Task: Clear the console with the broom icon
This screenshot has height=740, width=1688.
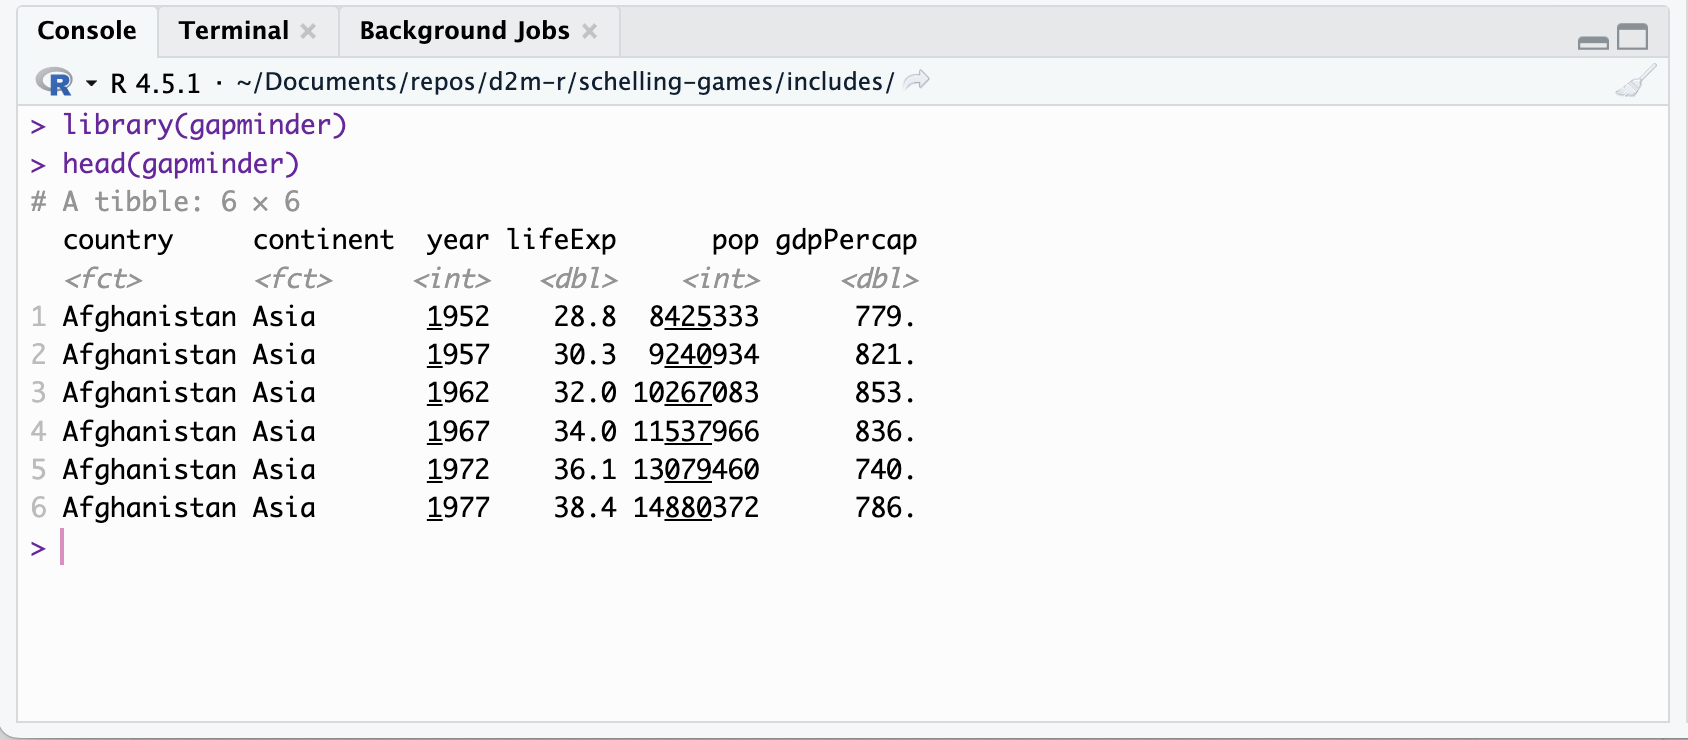Action: click(x=1635, y=82)
